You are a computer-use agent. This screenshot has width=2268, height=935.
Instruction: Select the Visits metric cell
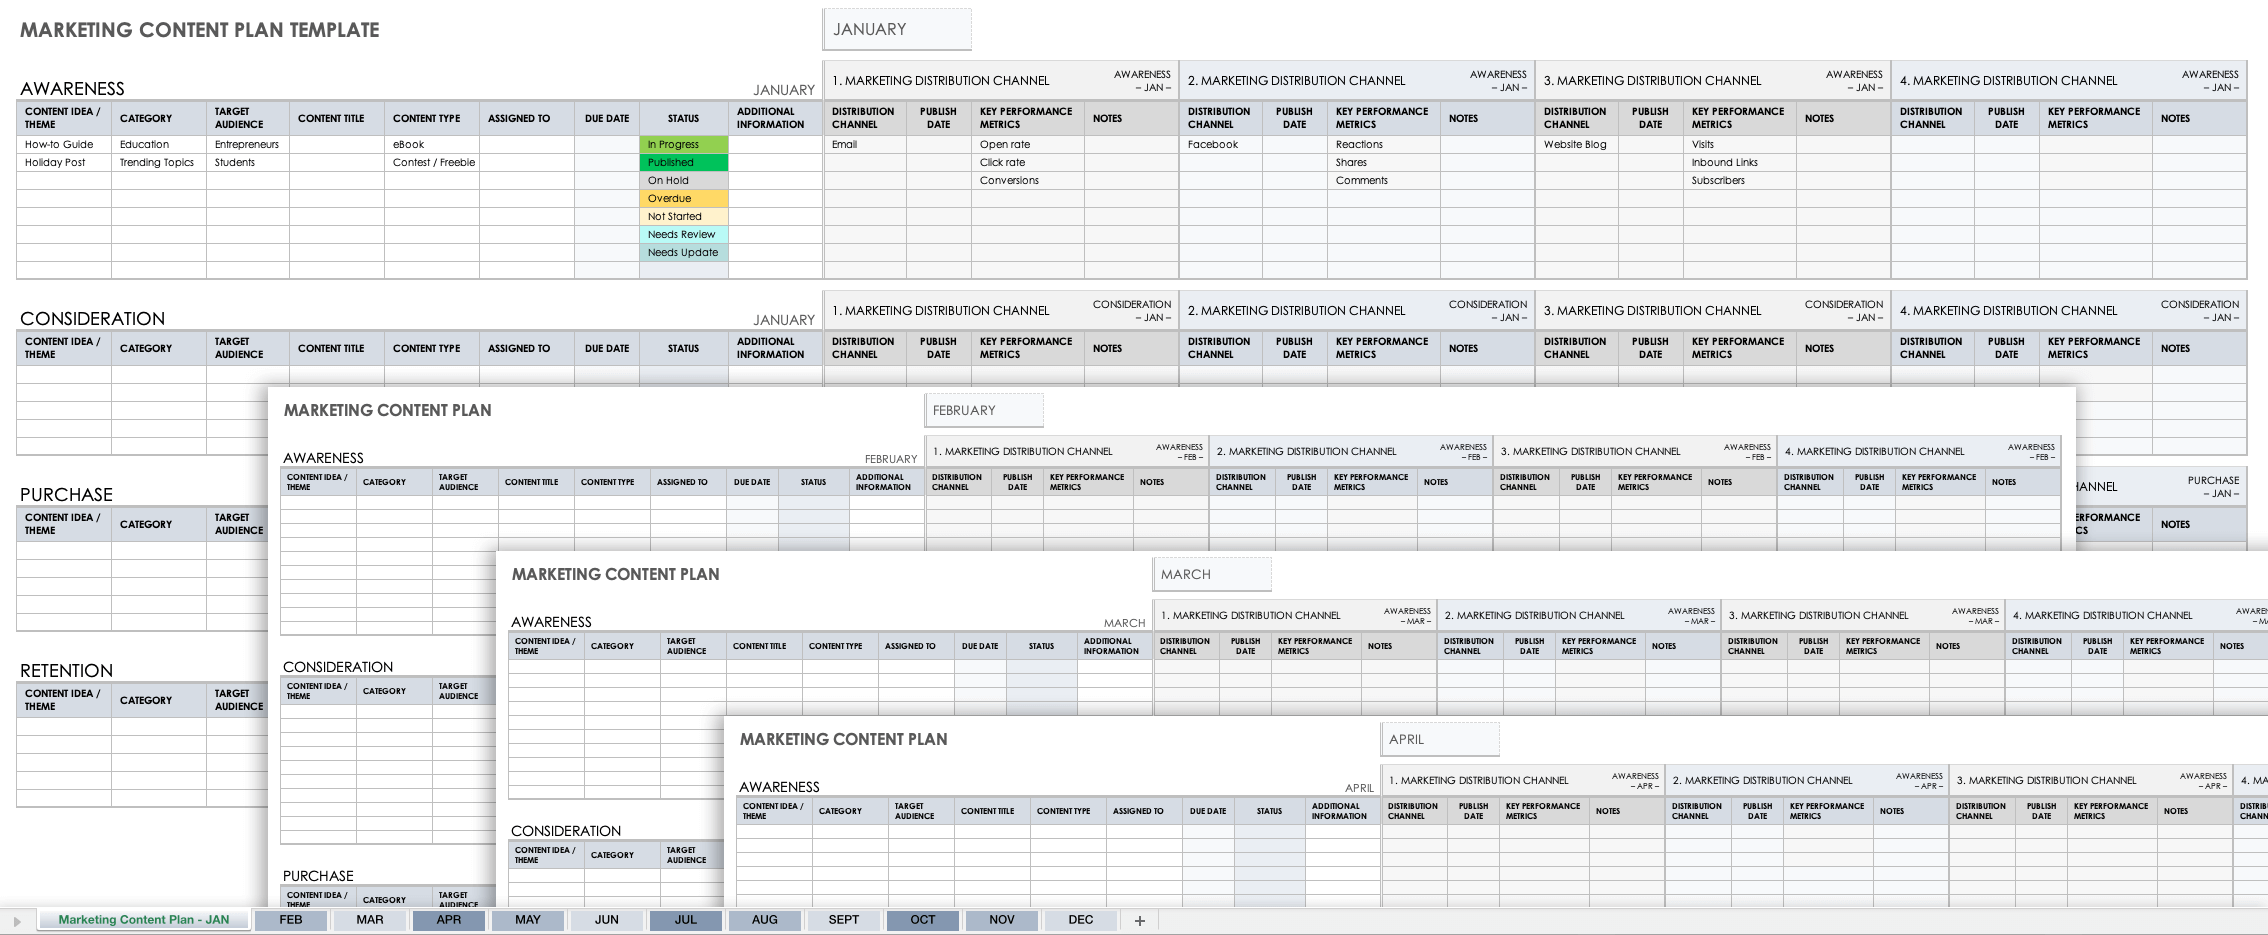[1740, 145]
